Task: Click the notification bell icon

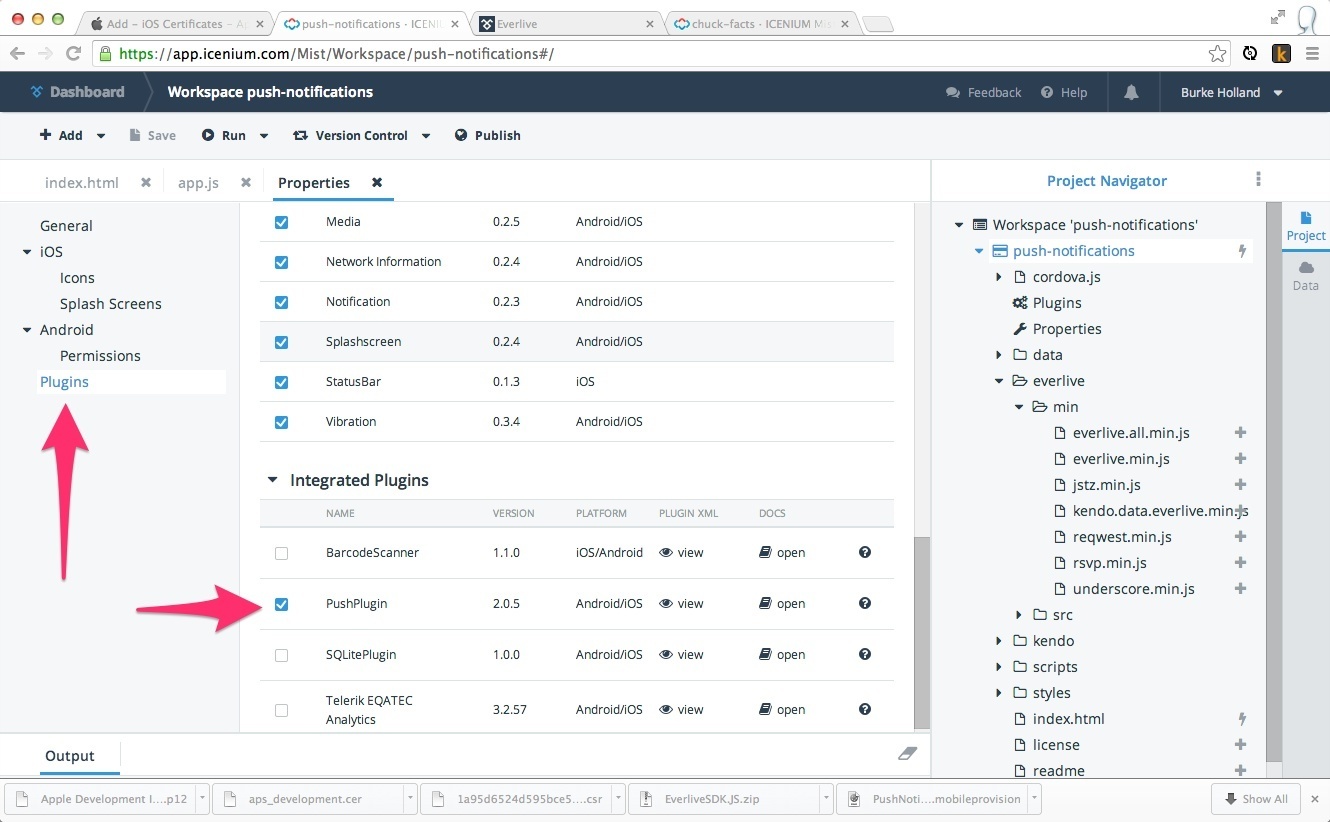Action: pos(1131,92)
